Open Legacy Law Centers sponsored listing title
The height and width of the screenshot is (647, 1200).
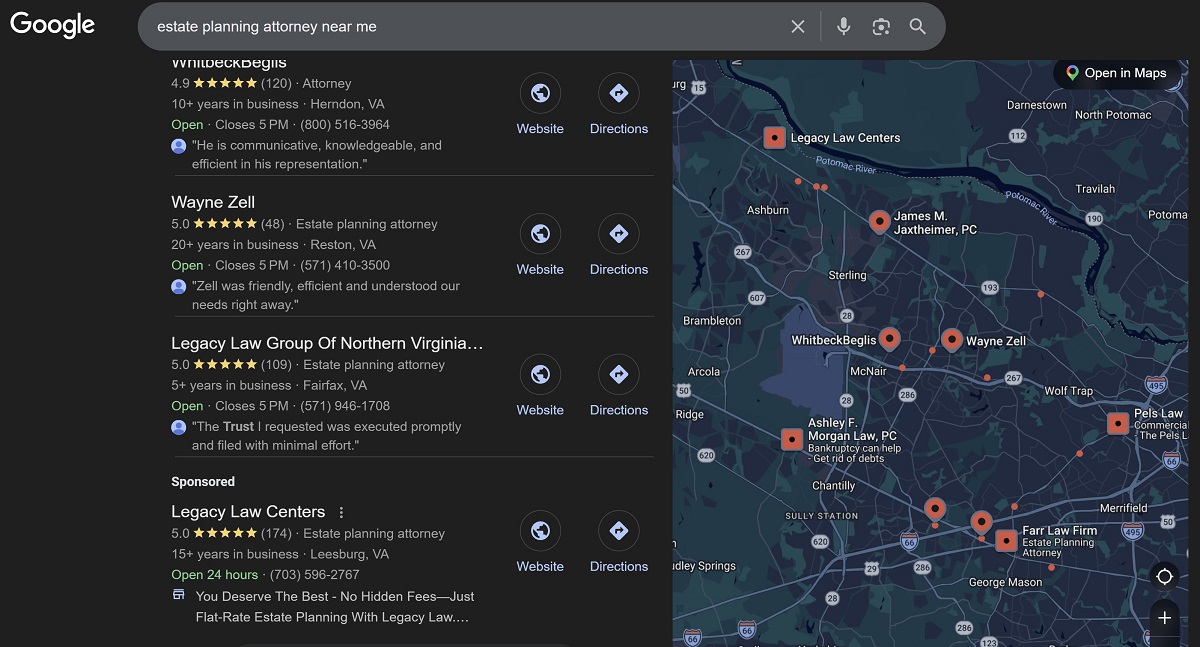tap(248, 512)
